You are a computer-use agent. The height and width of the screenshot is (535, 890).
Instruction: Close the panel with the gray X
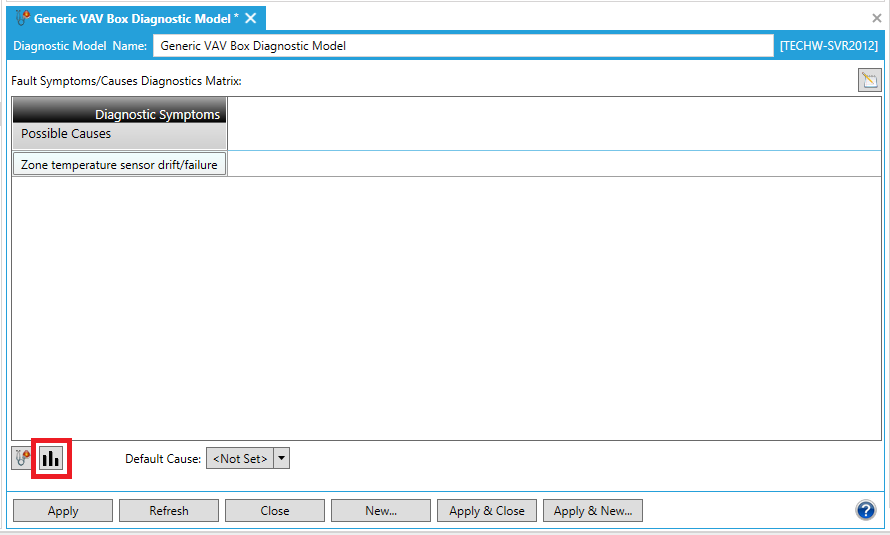pos(877,18)
